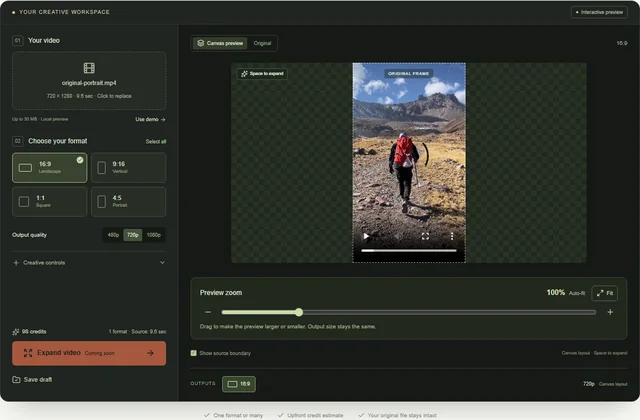Viewport: 640px width, 420px height.
Task: Click Select all formats link
Action: pos(156,141)
